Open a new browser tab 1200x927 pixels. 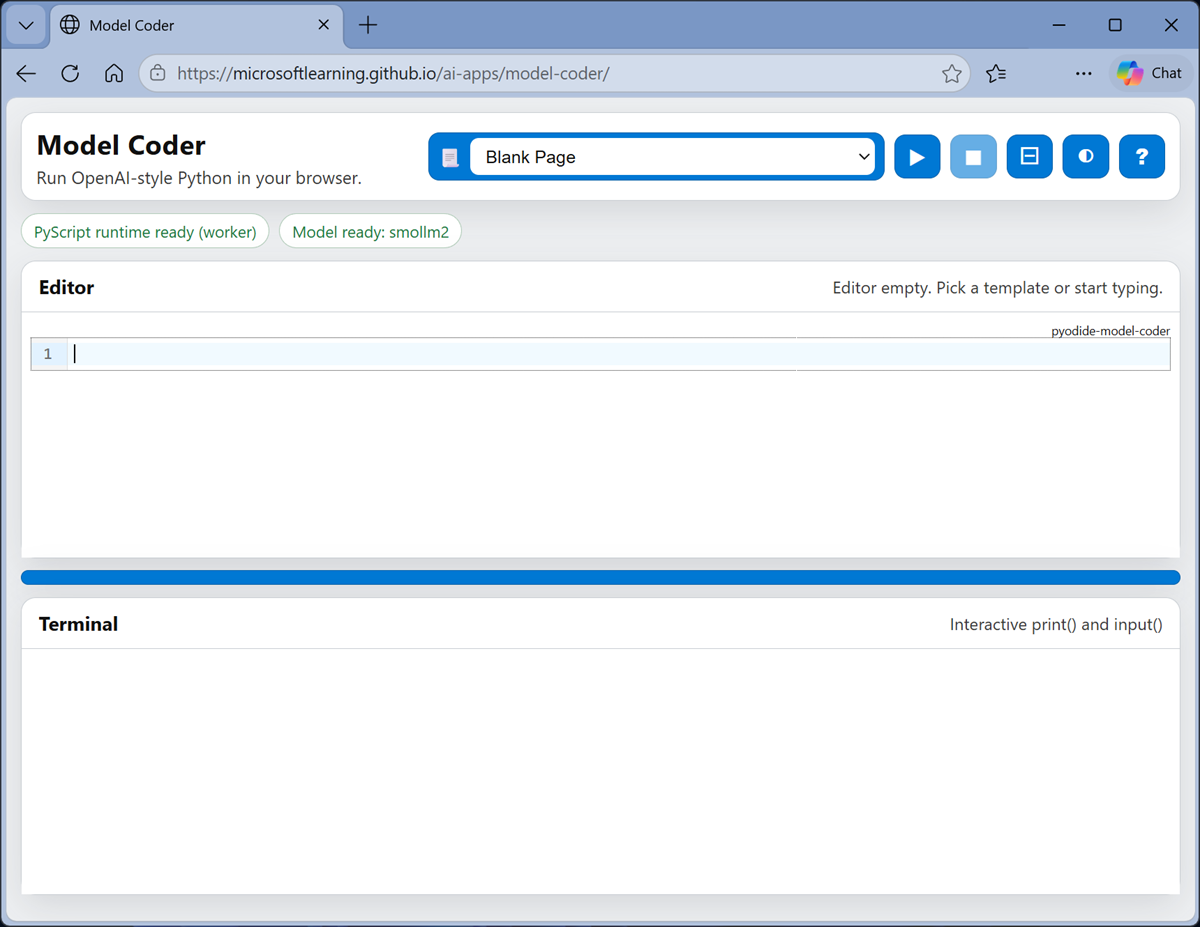[x=367, y=25]
